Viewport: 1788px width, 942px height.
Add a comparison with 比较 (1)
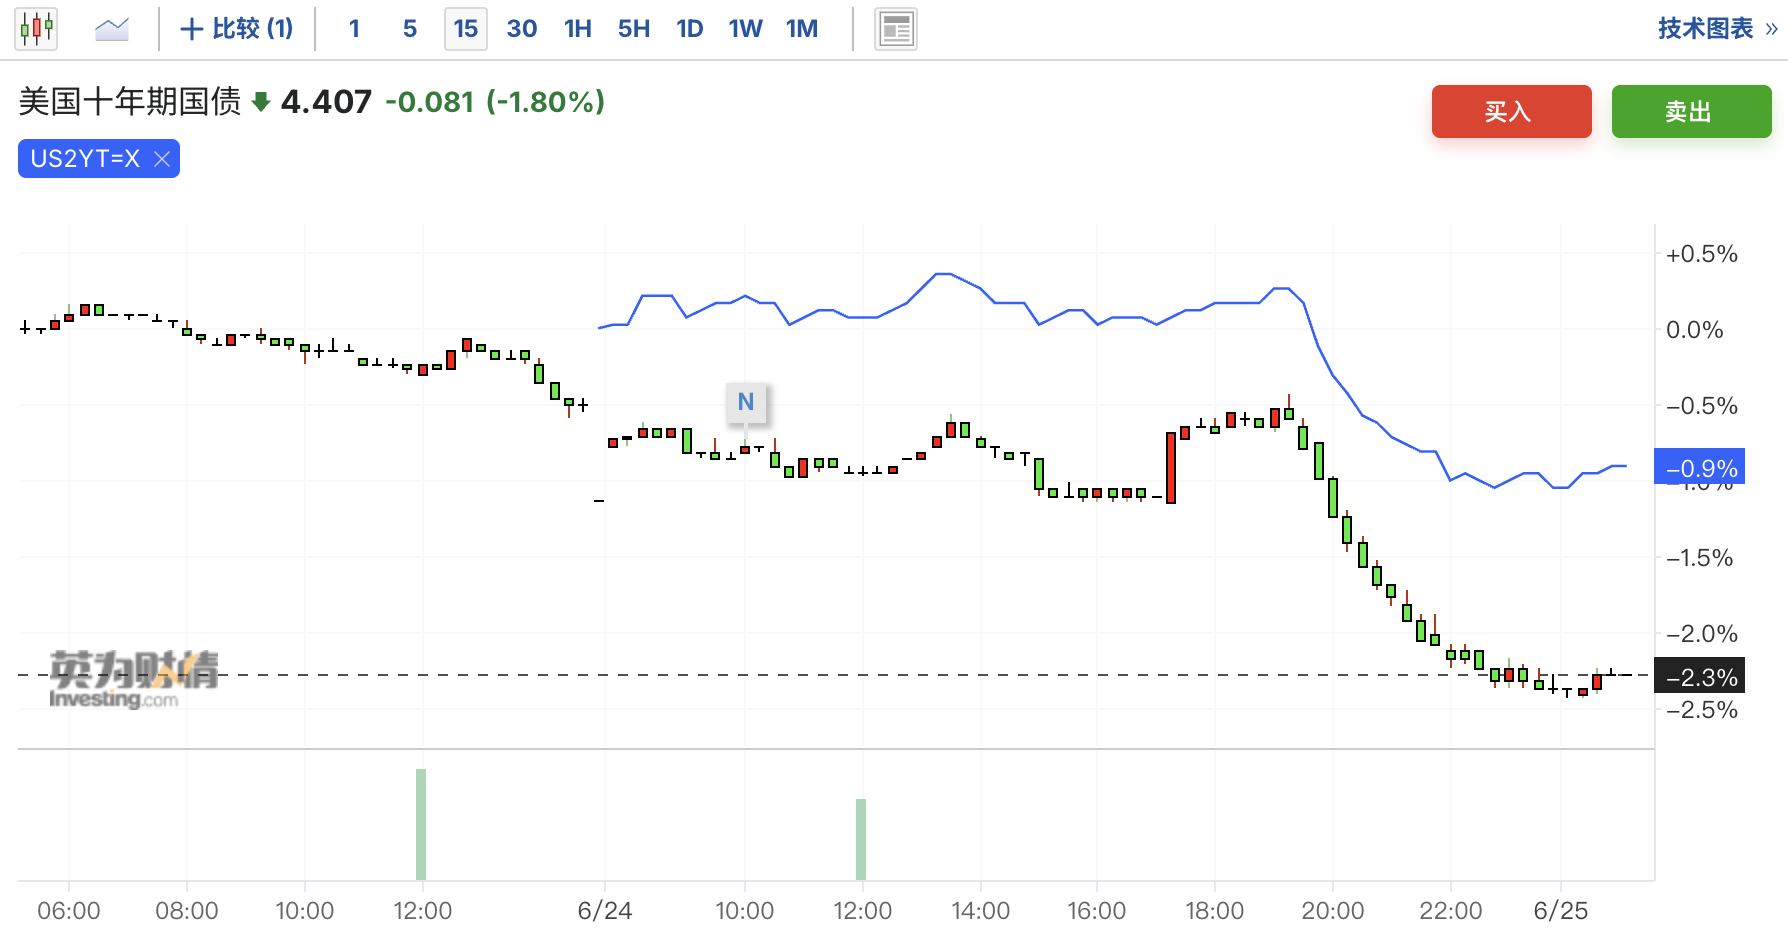[x=237, y=28]
